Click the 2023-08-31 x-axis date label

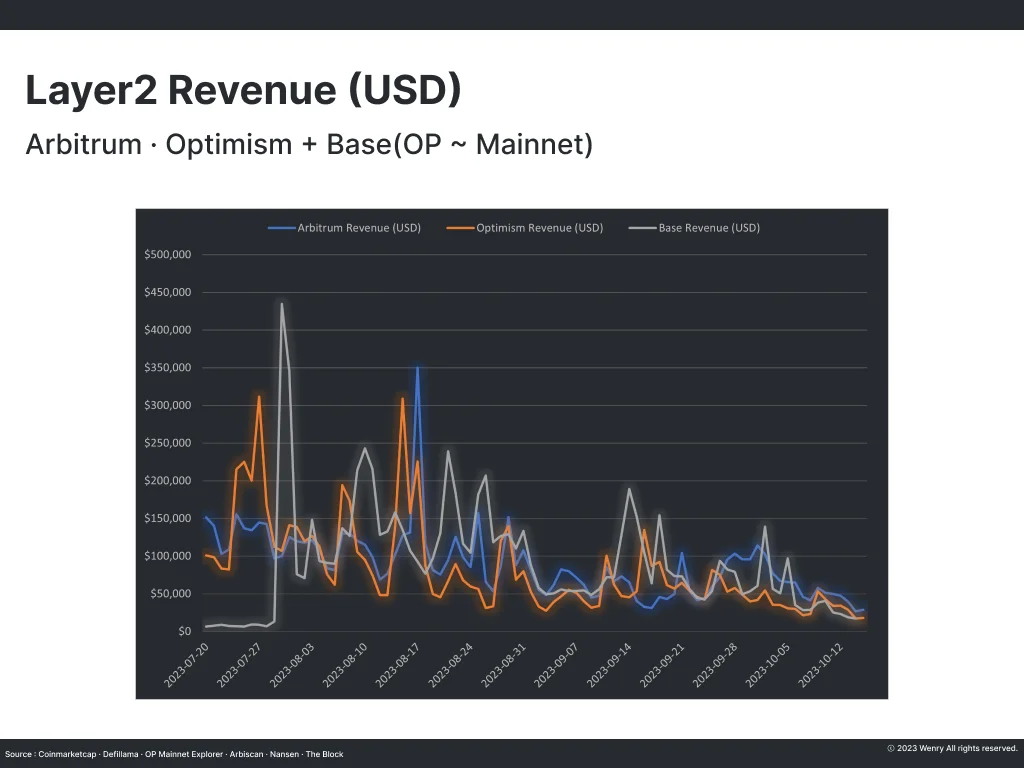click(x=504, y=665)
